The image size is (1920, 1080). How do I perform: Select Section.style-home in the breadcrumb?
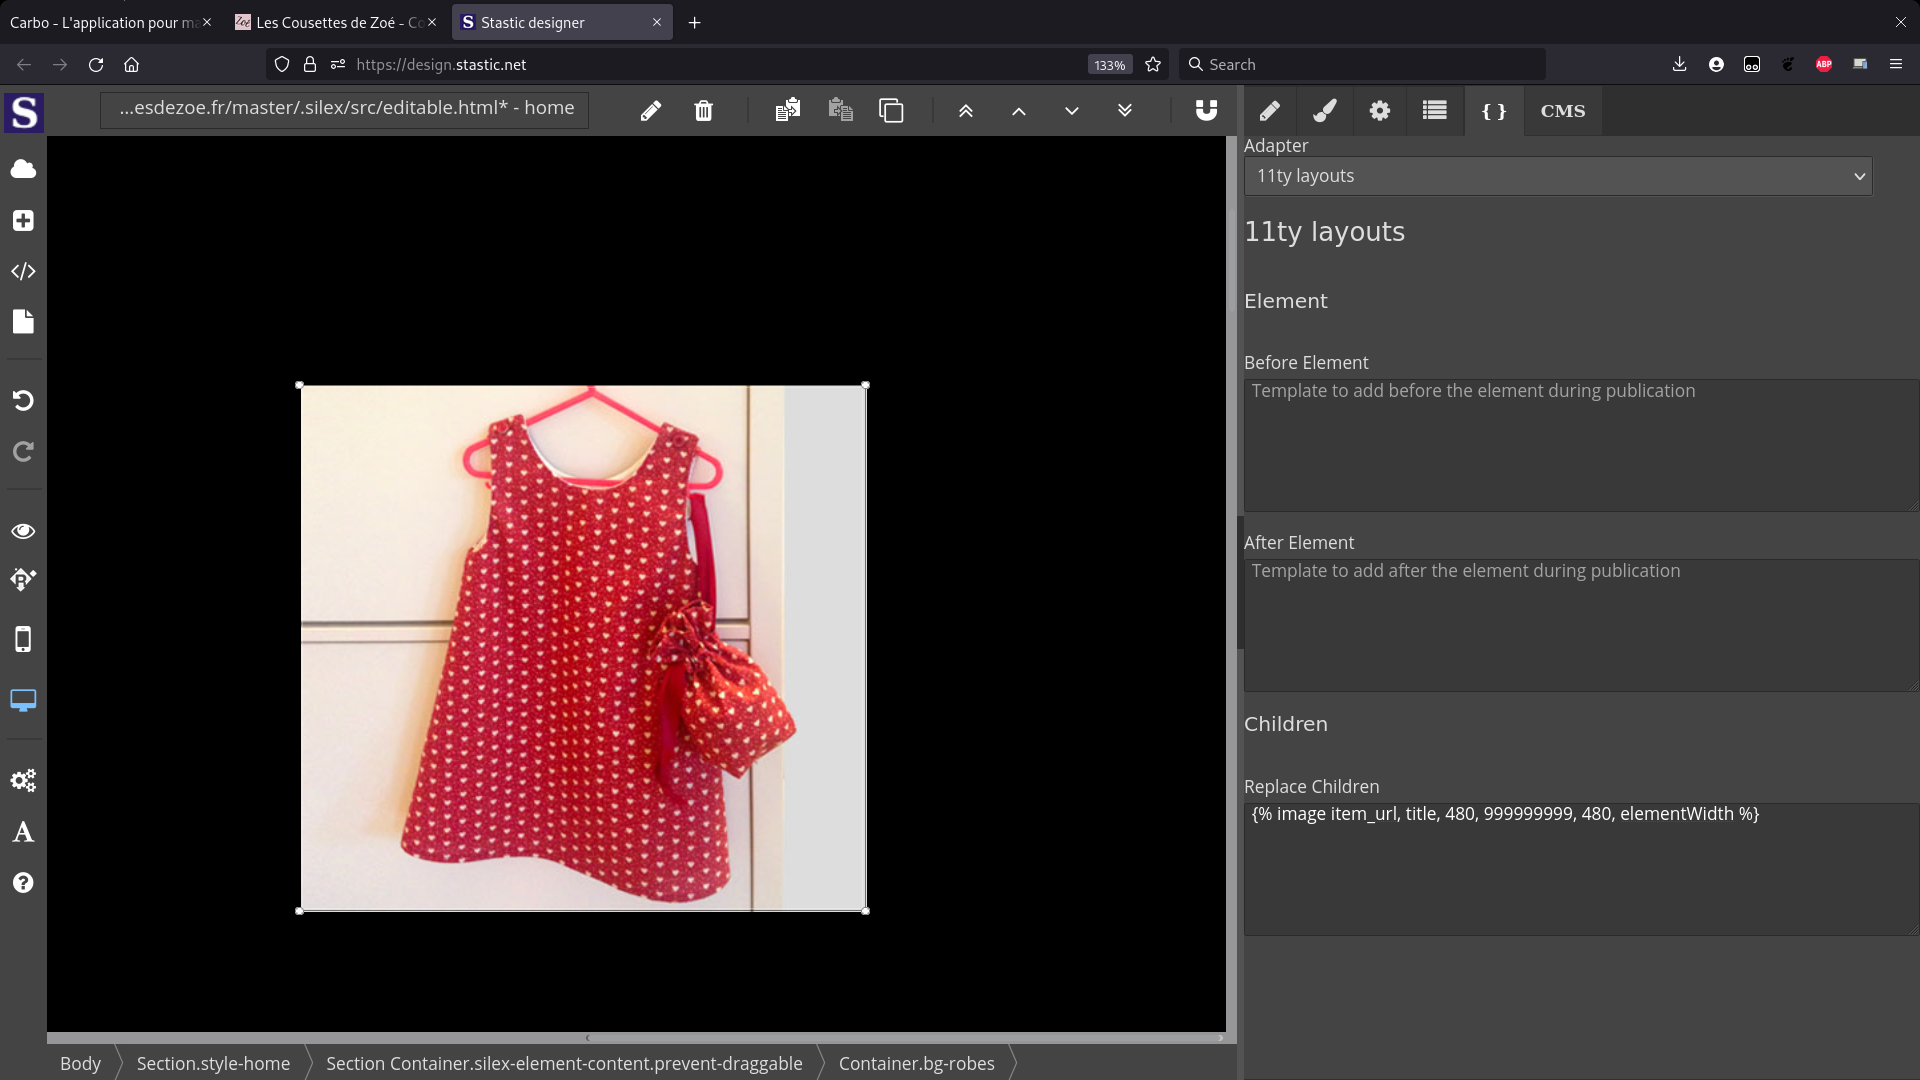pos(213,1063)
